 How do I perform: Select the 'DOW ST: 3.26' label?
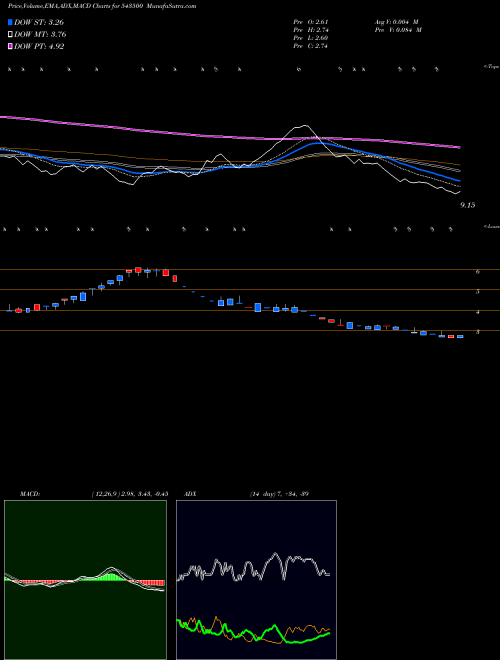39,22
